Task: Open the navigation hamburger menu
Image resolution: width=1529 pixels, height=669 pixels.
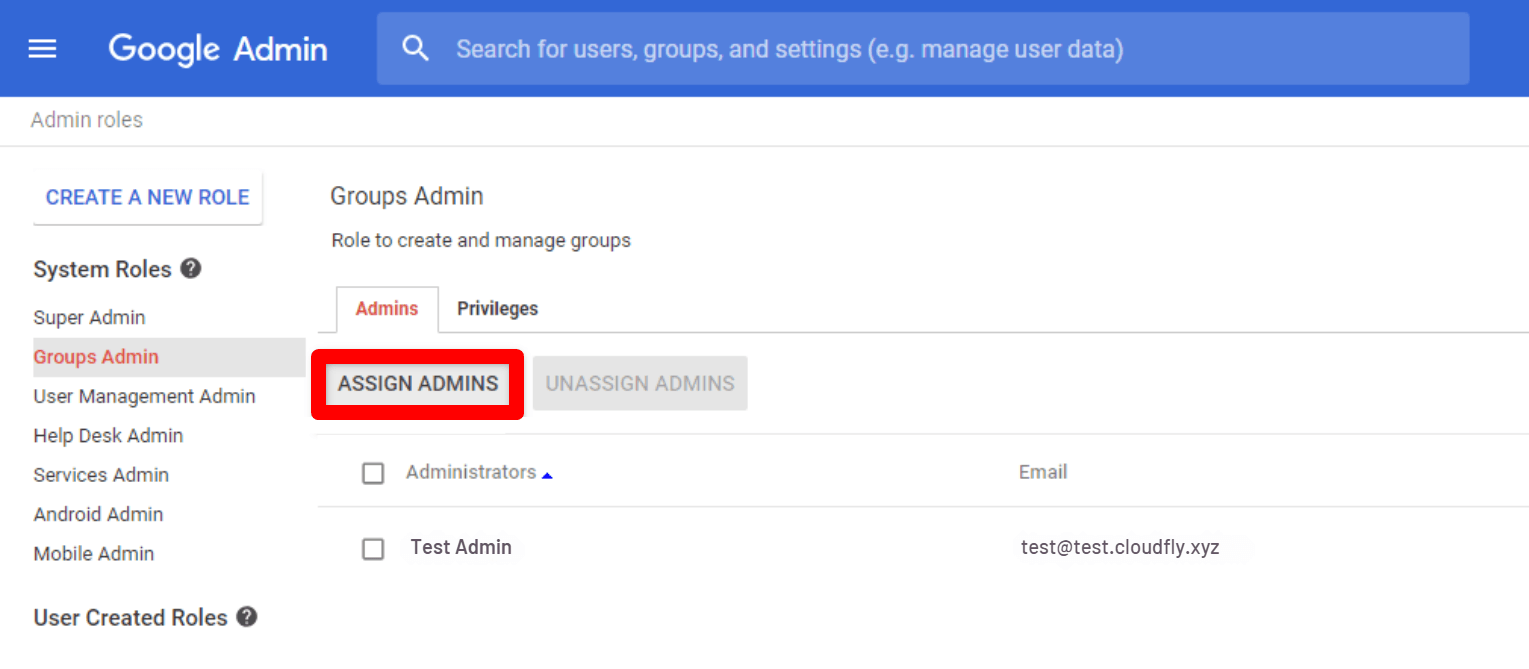Action: point(42,47)
